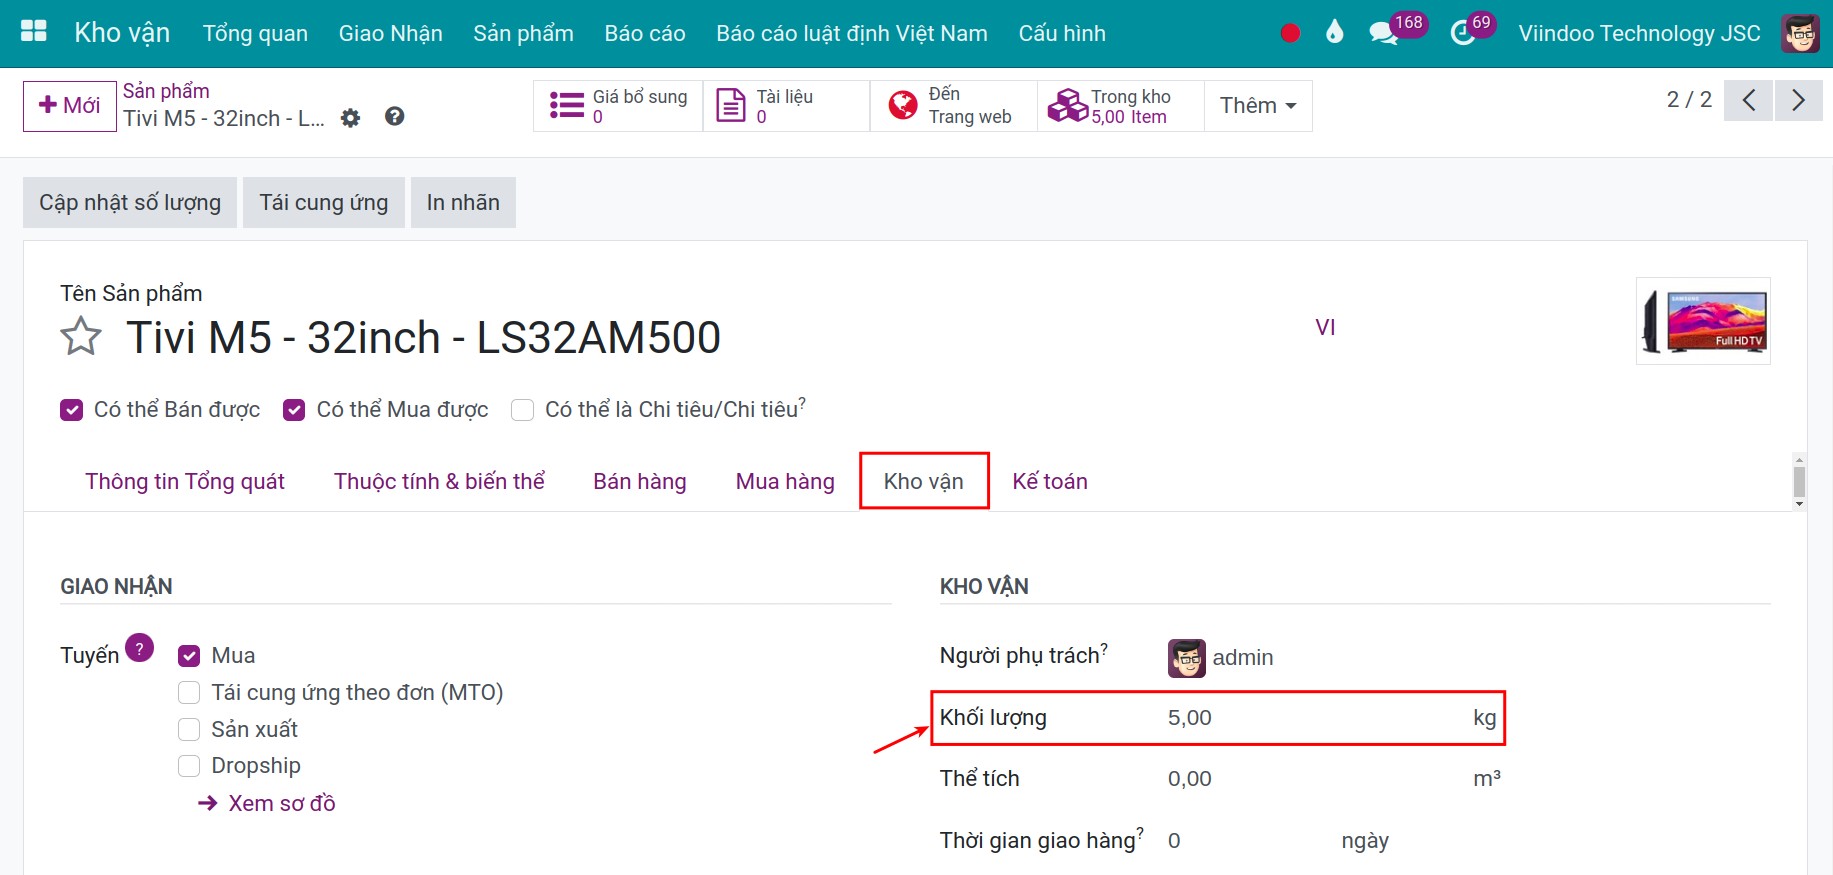The width and height of the screenshot is (1833, 875).
Task: Click the Tuyến help tooltip icon
Action: click(x=140, y=647)
